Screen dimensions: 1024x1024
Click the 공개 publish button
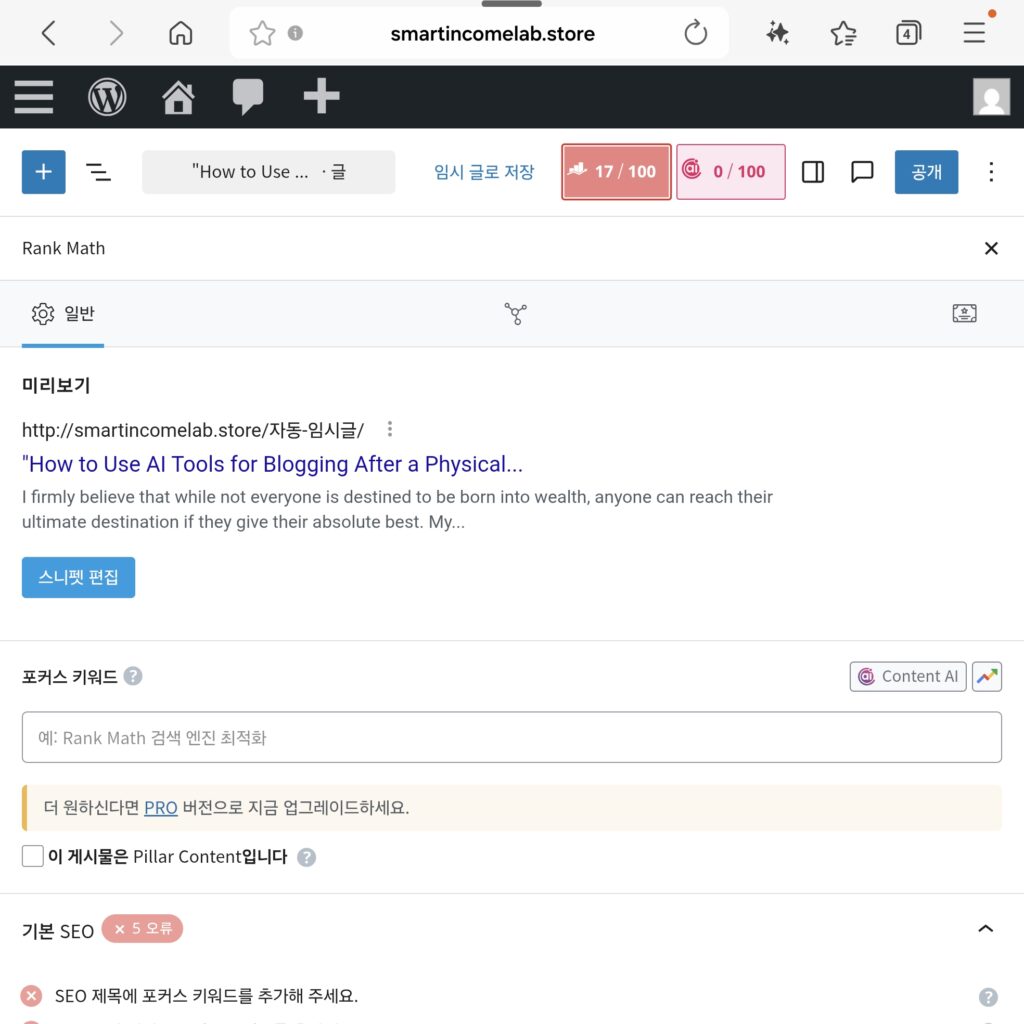tap(926, 171)
